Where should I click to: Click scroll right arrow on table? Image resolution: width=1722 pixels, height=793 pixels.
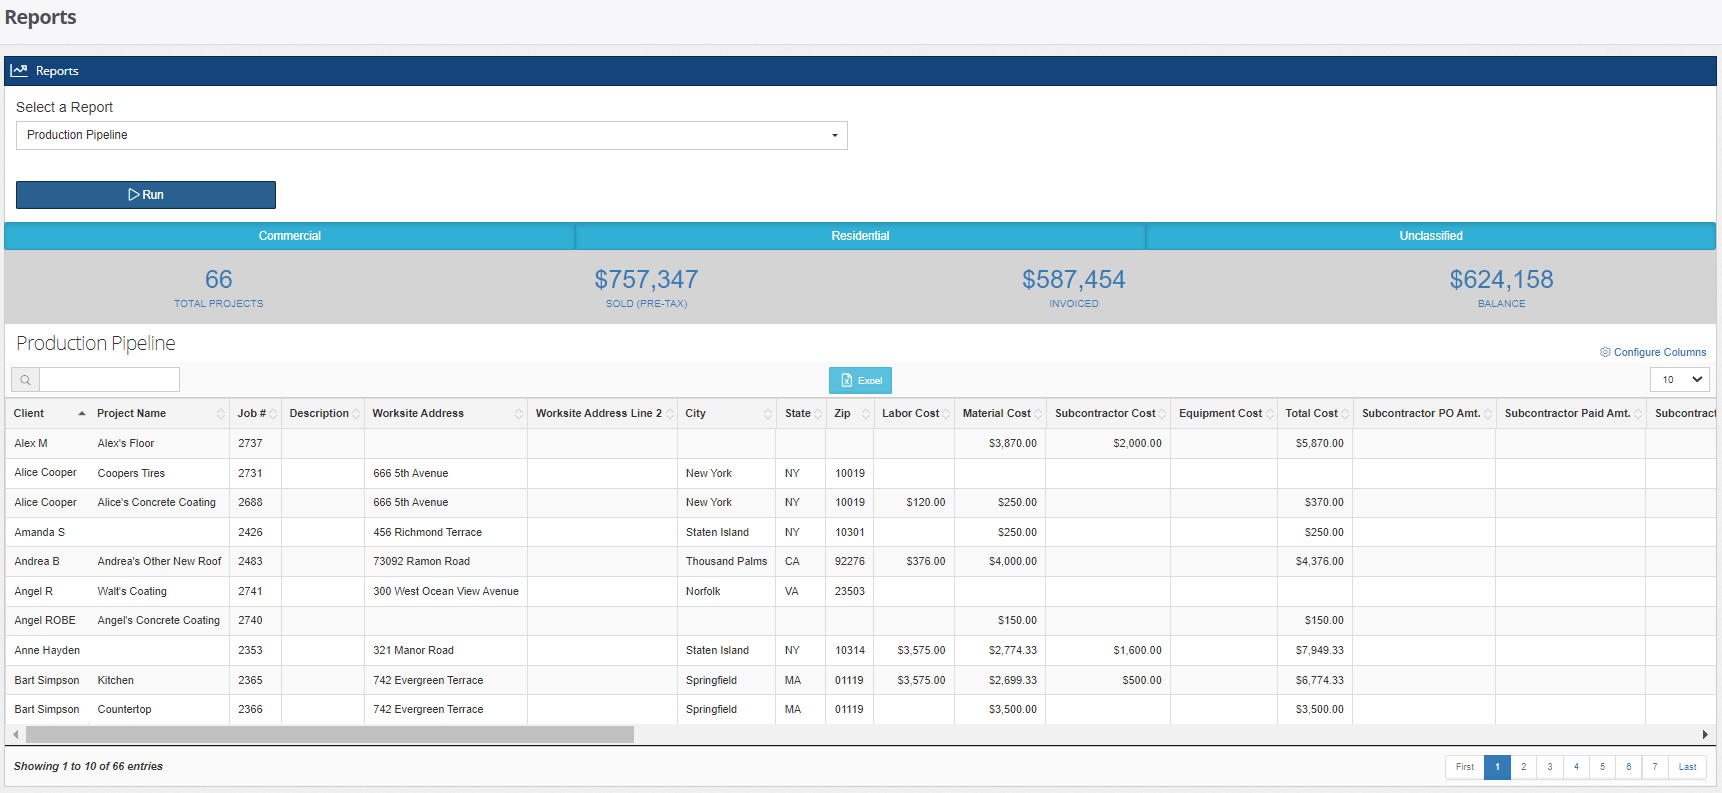pyautogui.click(x=1705, y=735)
